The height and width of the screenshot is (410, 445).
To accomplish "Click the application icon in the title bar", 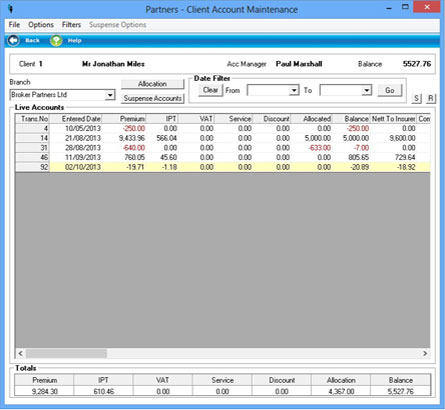I will (11, 9).
